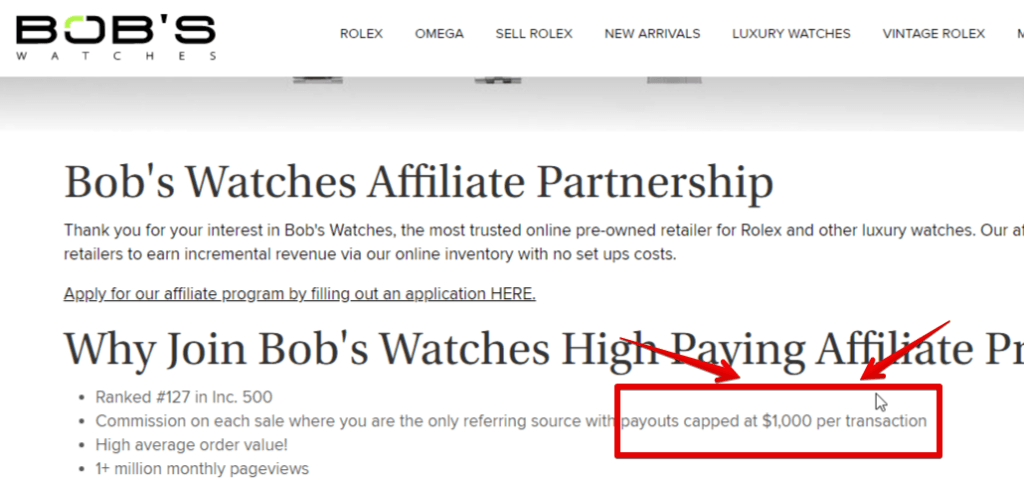Viewport: 1024px width, 482px height.
Task: Open VINTAGE ROLEX navigation item
Action: (933, 34)
